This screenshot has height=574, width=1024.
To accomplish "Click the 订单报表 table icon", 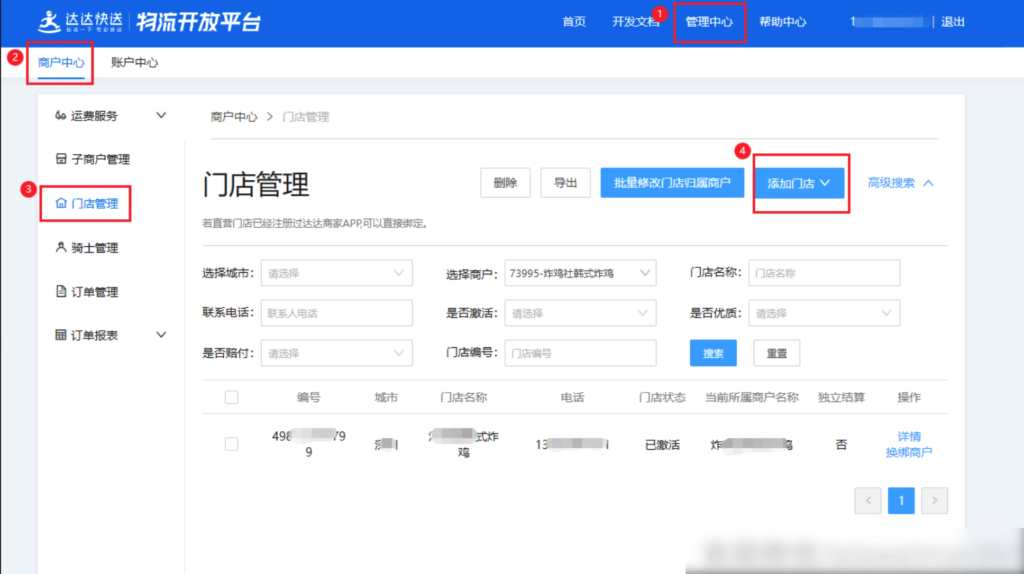I will tap(61, 335).
